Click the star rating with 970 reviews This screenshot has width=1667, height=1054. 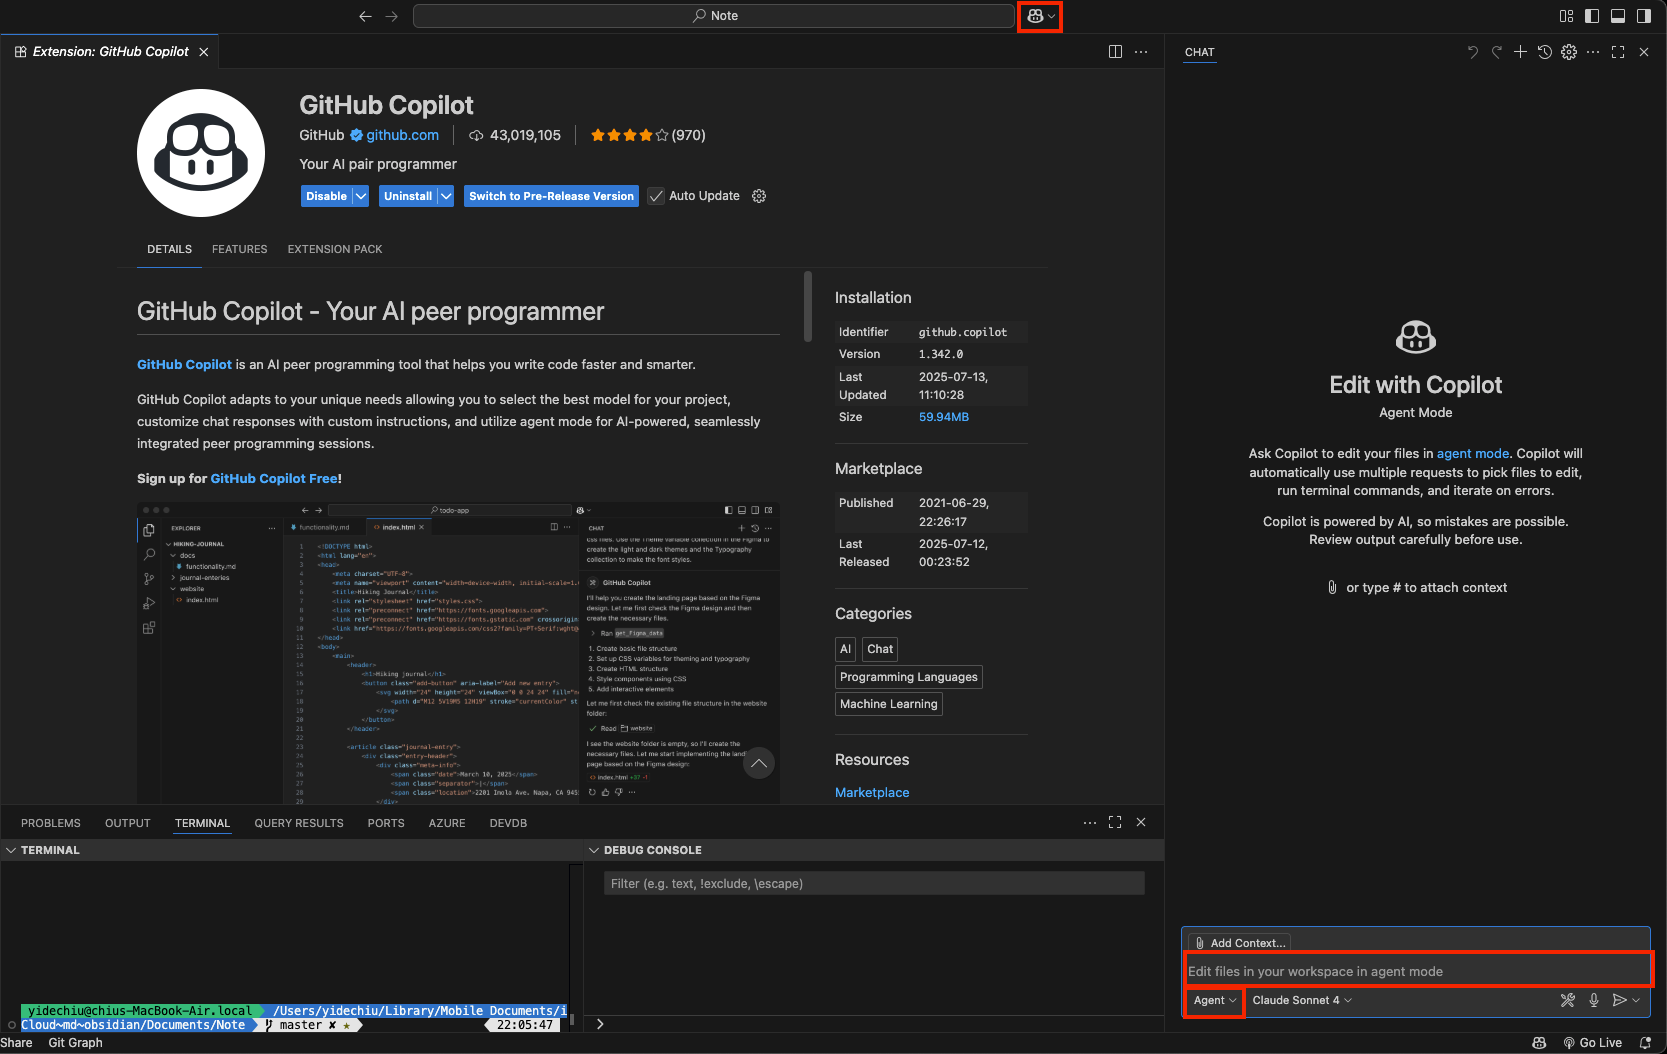click(x=648, y=135)
